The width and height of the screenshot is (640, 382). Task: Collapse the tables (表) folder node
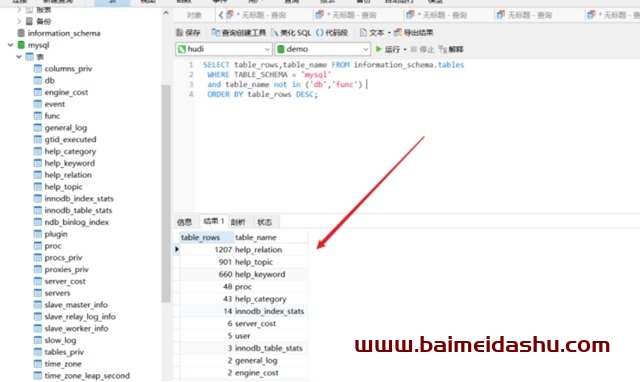point(19,57)
